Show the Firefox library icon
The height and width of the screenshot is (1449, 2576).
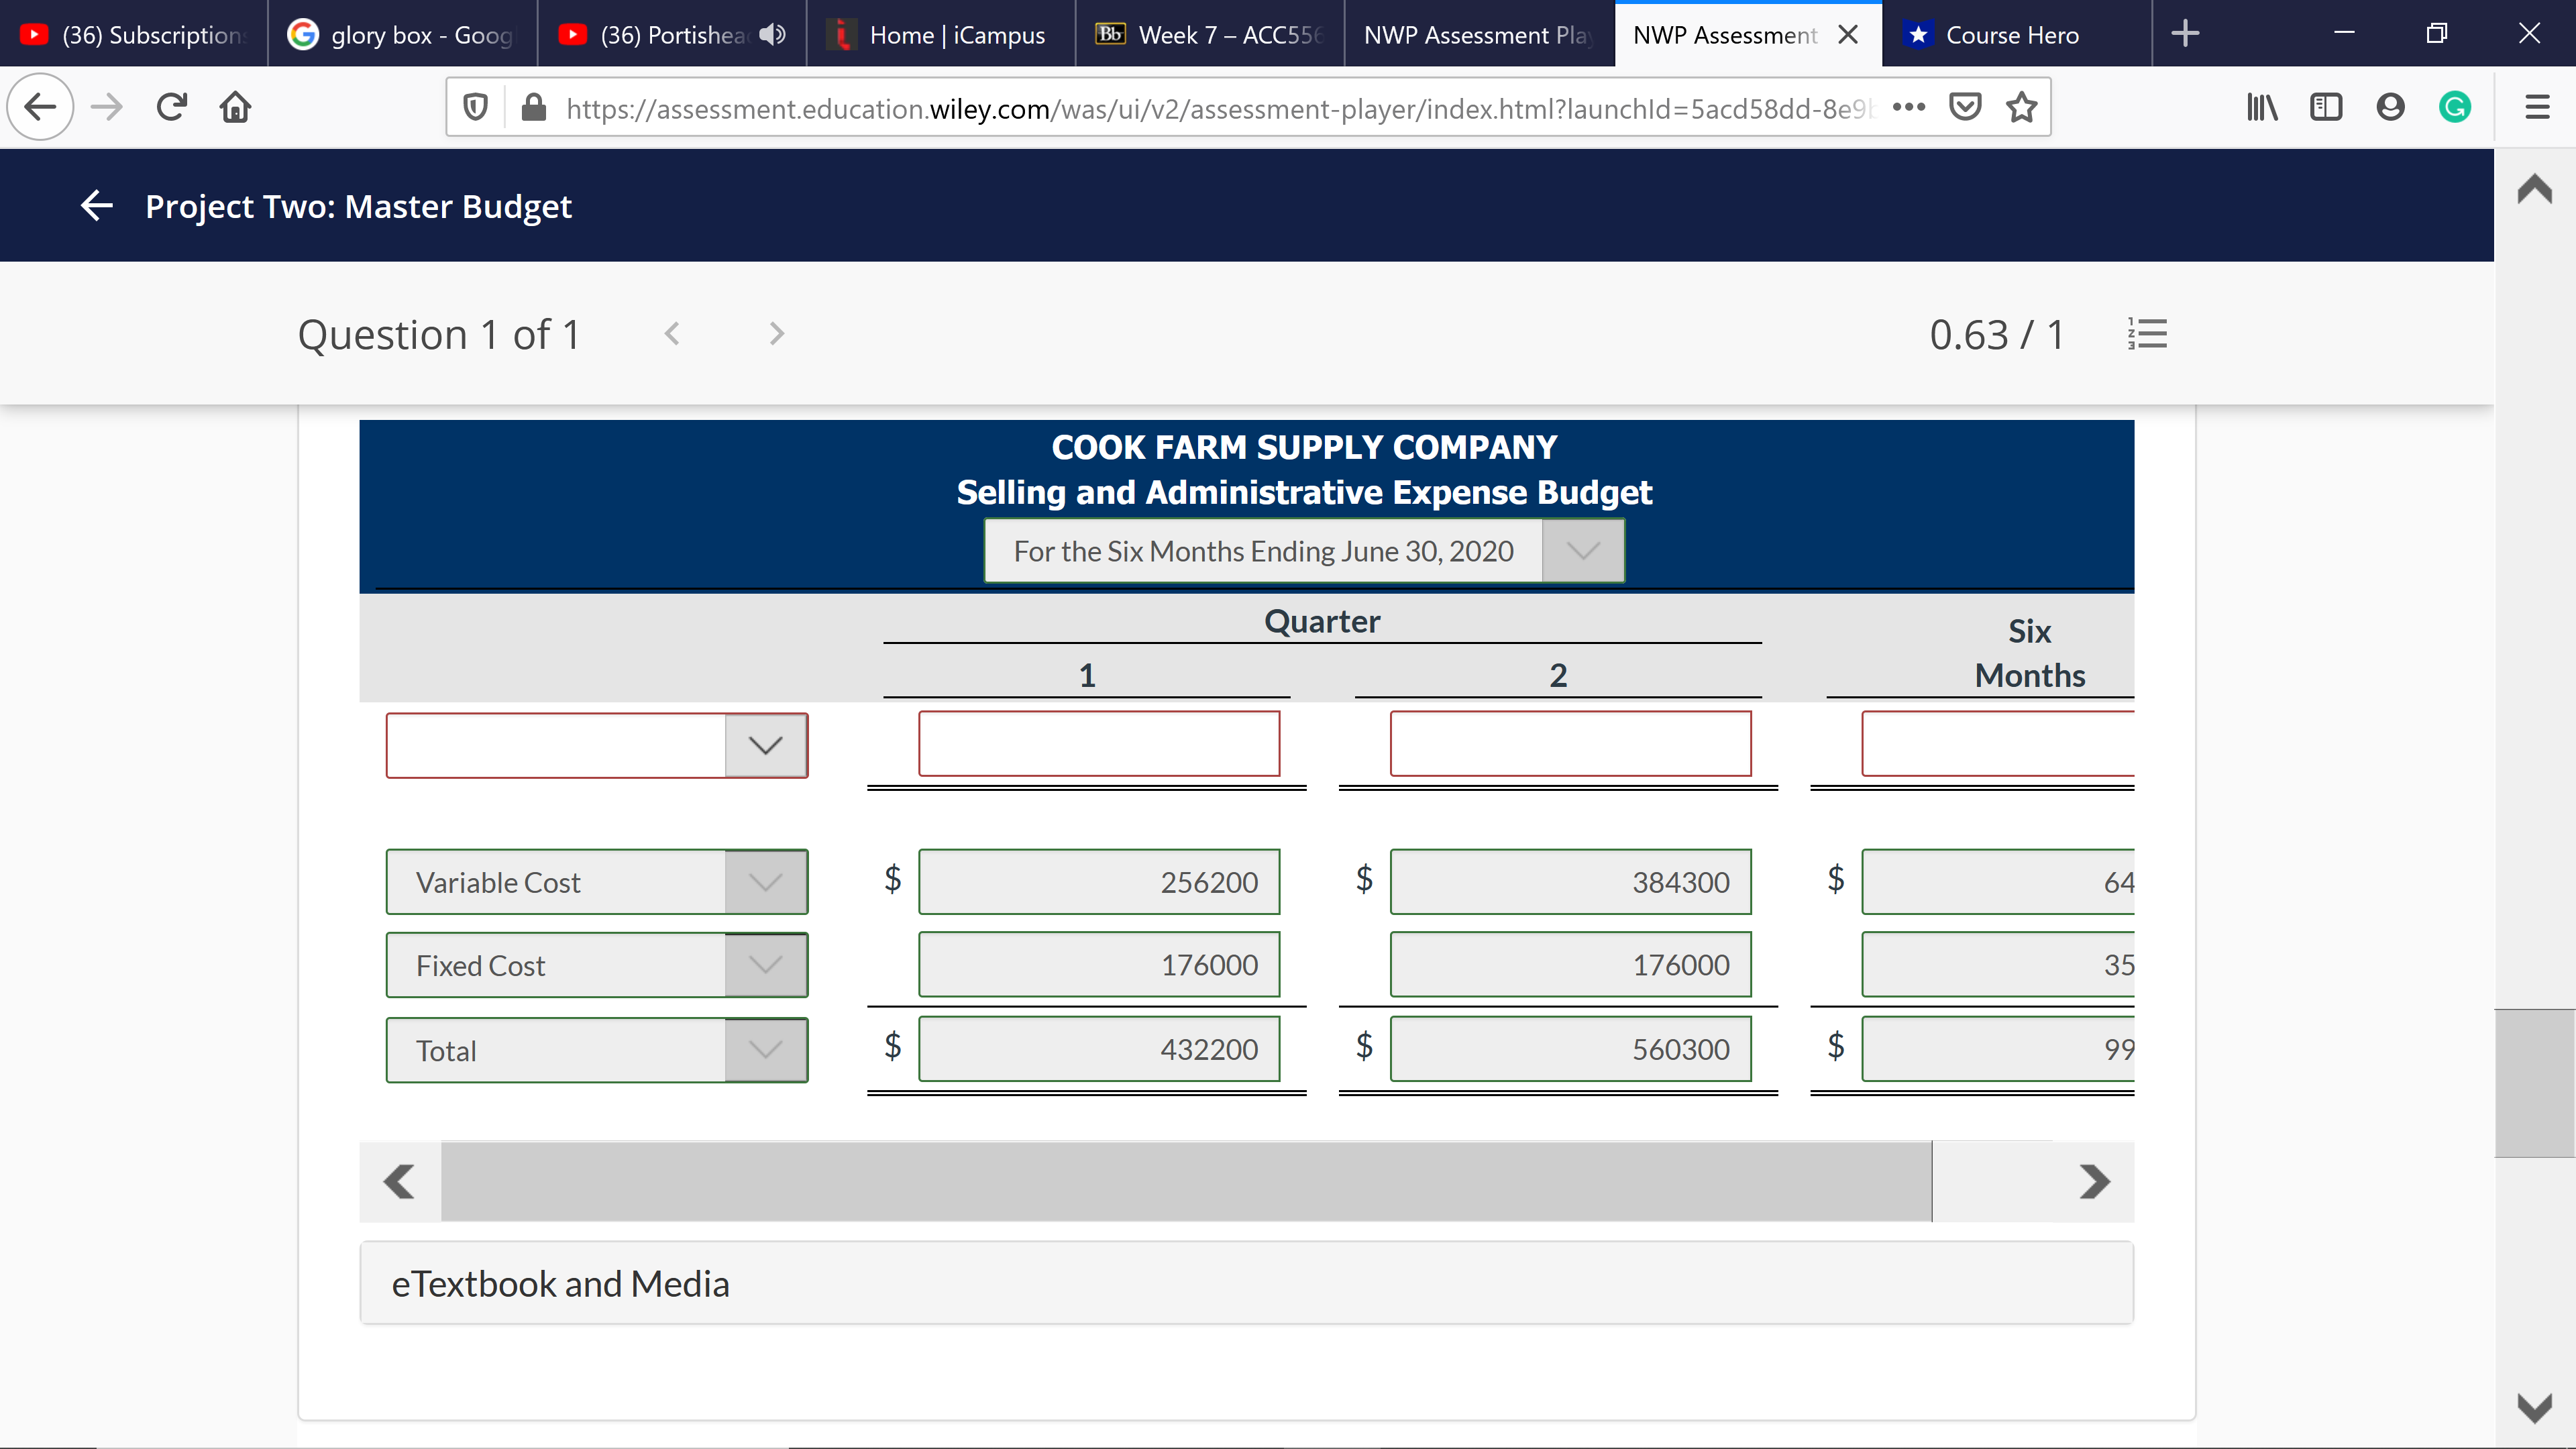2261,107
